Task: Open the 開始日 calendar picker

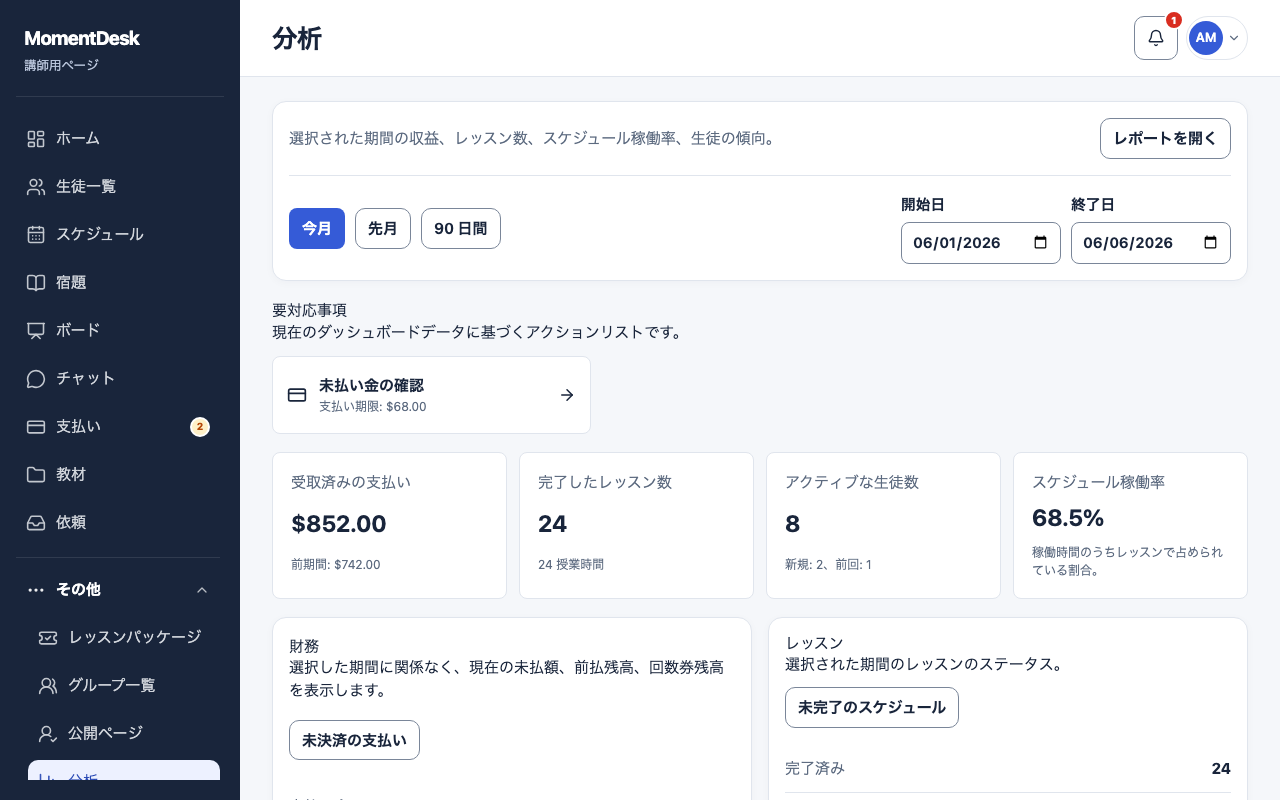Action: (1040, 243)
